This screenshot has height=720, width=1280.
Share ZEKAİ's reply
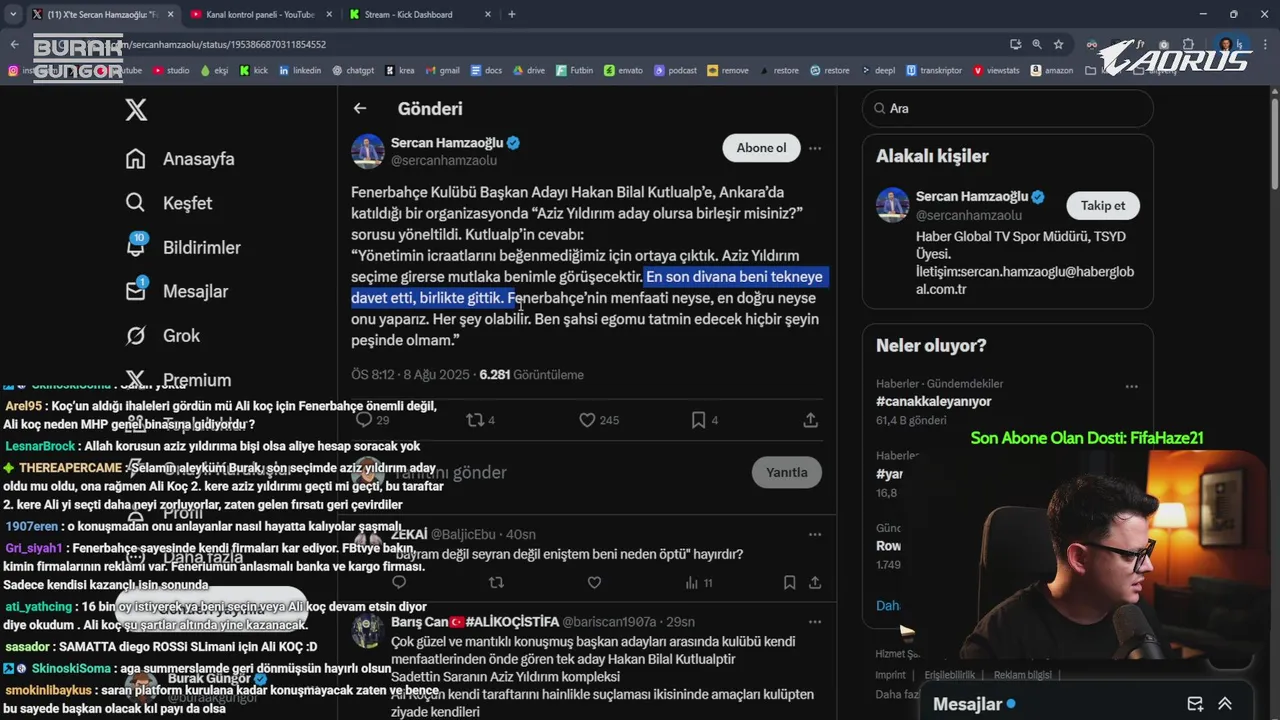coord(814,582)
